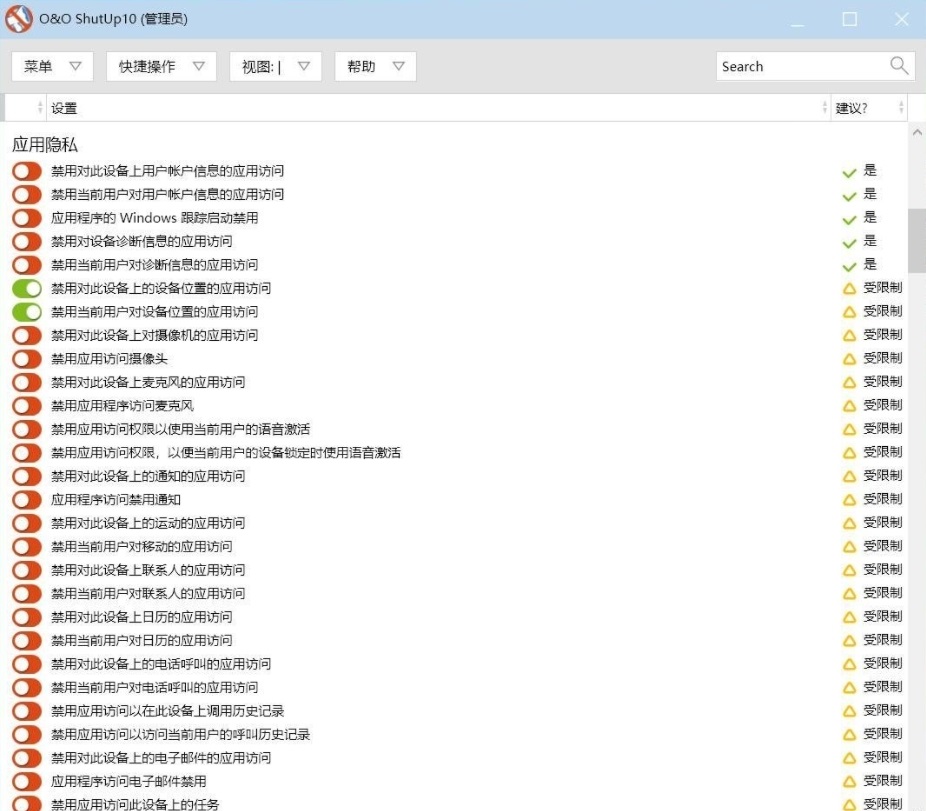
Task: Click the vertical scrollbar thumb
Action: pos(916,230)
